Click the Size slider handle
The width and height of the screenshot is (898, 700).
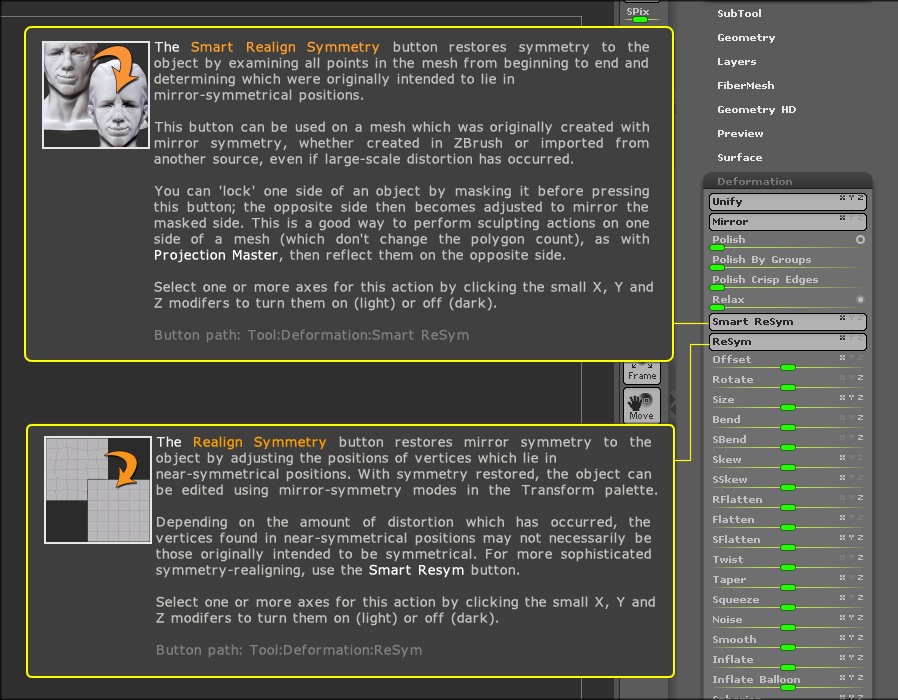click(788, 407)
